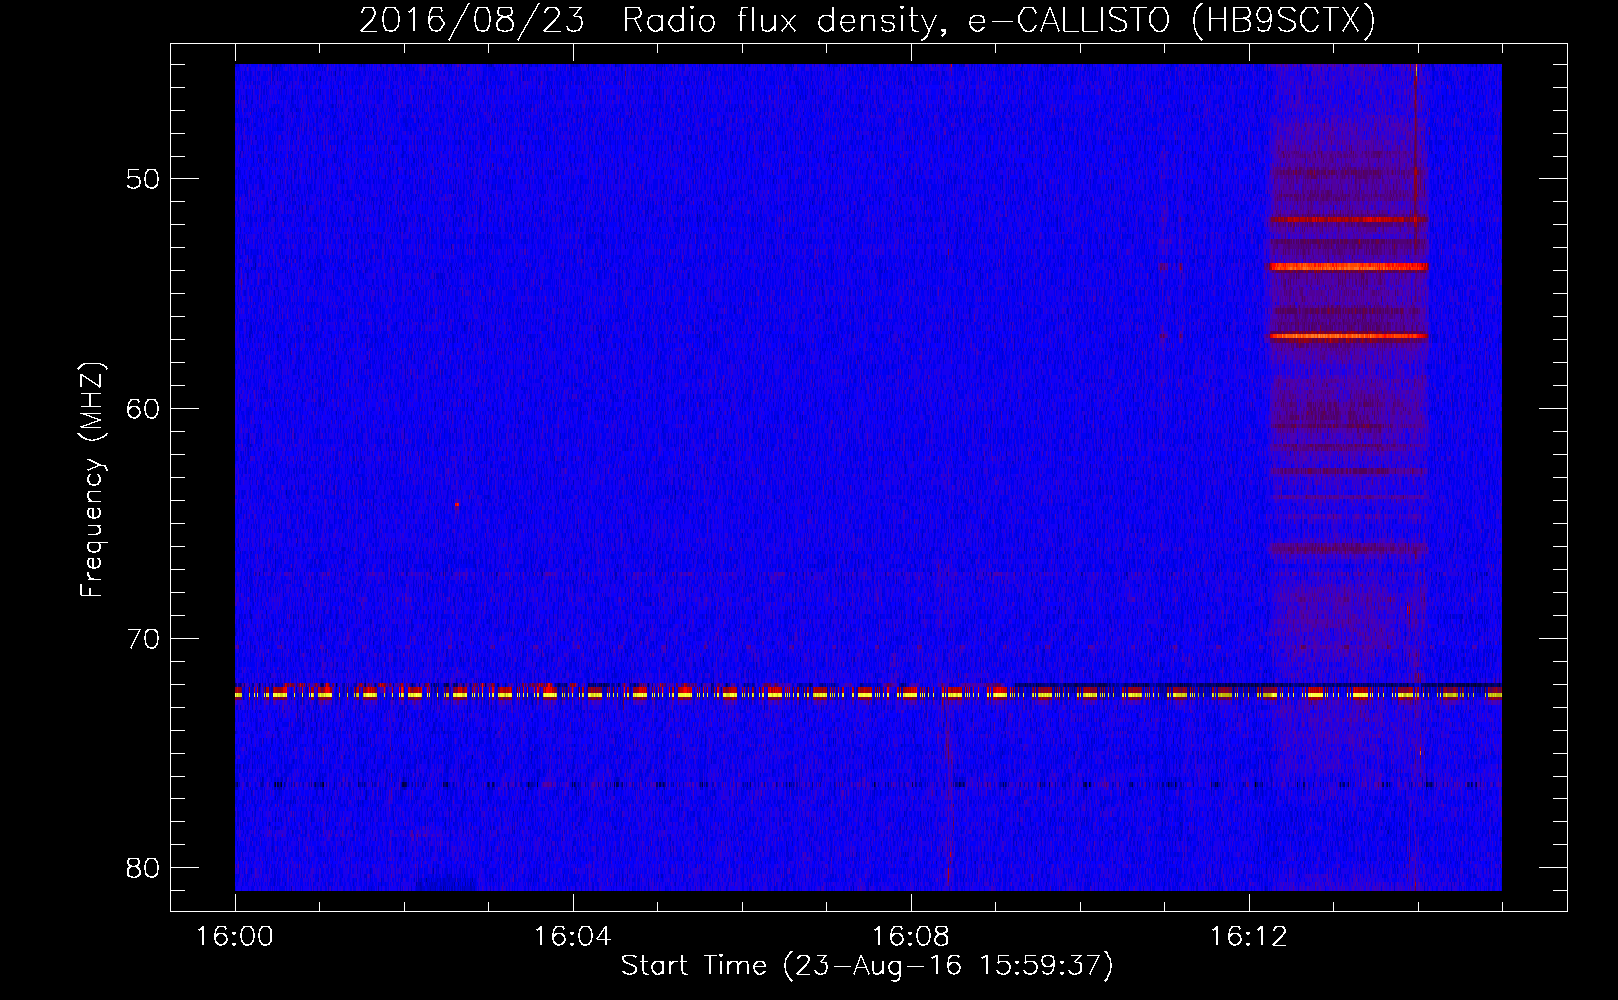Select the 50 frequency tick label
This screenshot has height=1000, width=1618.
(x=143, y=180)
